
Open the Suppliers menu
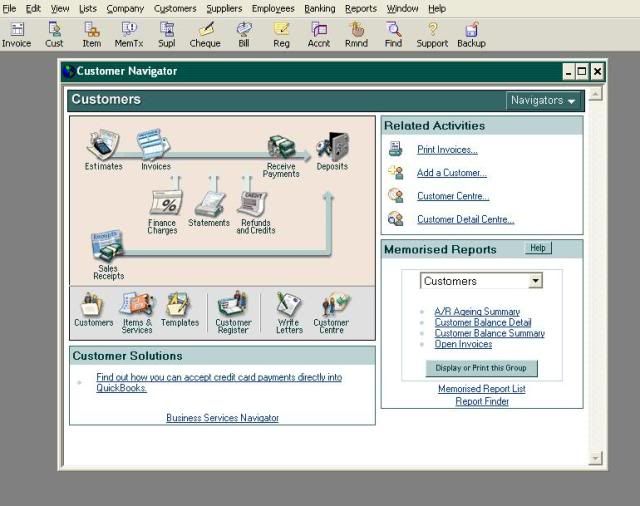pos(224,9)
